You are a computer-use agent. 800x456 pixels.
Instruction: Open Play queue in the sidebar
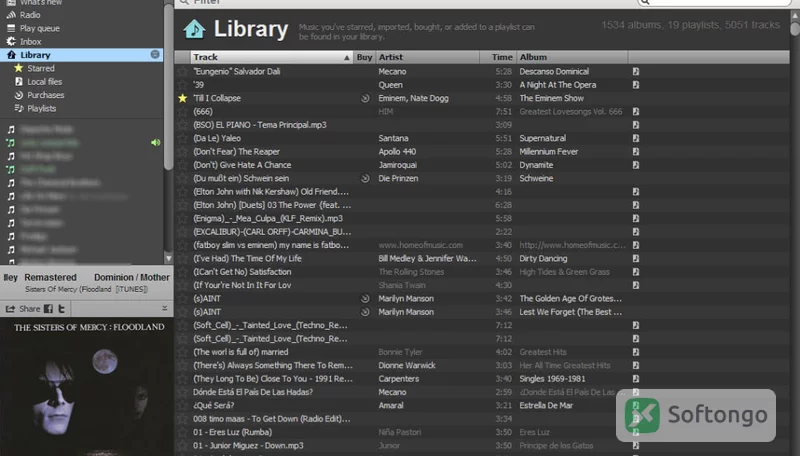[x=39, y=28]
